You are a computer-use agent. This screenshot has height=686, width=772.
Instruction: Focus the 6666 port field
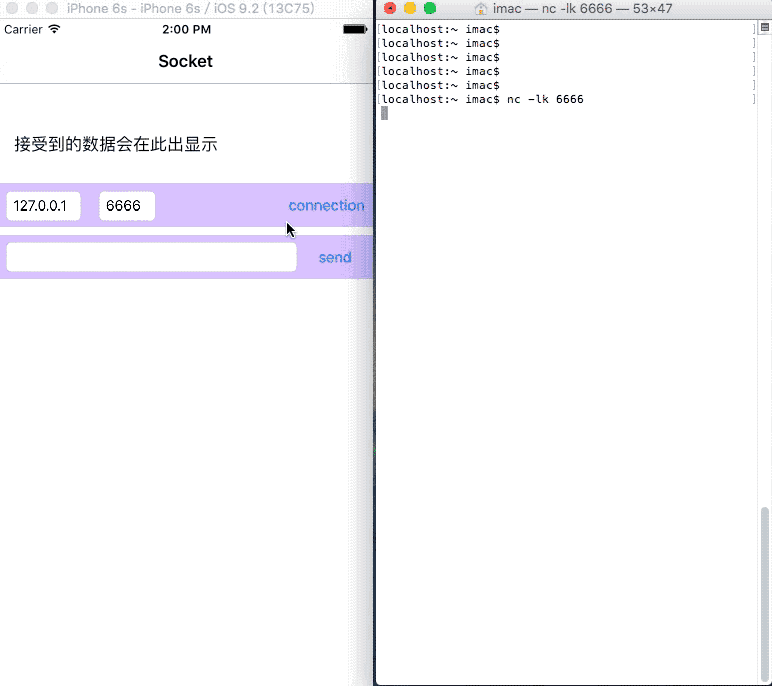pyautogui.click(x=127, y=206)
